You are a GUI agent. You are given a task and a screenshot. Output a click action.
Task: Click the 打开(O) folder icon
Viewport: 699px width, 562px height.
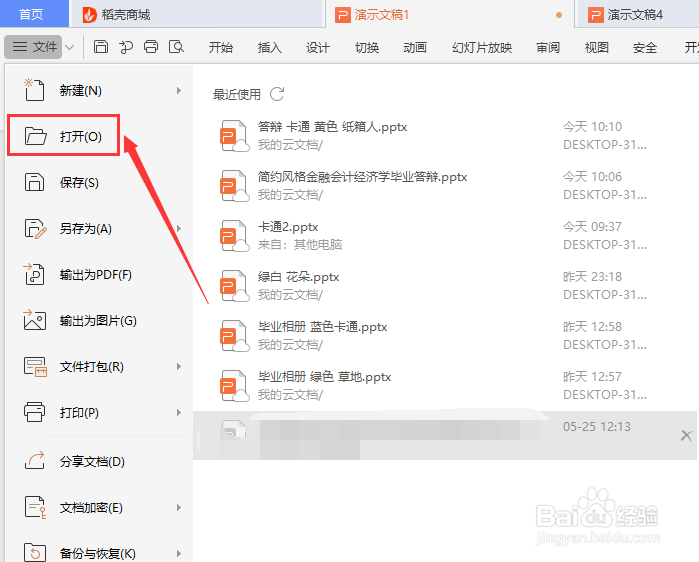coord(35,136)
